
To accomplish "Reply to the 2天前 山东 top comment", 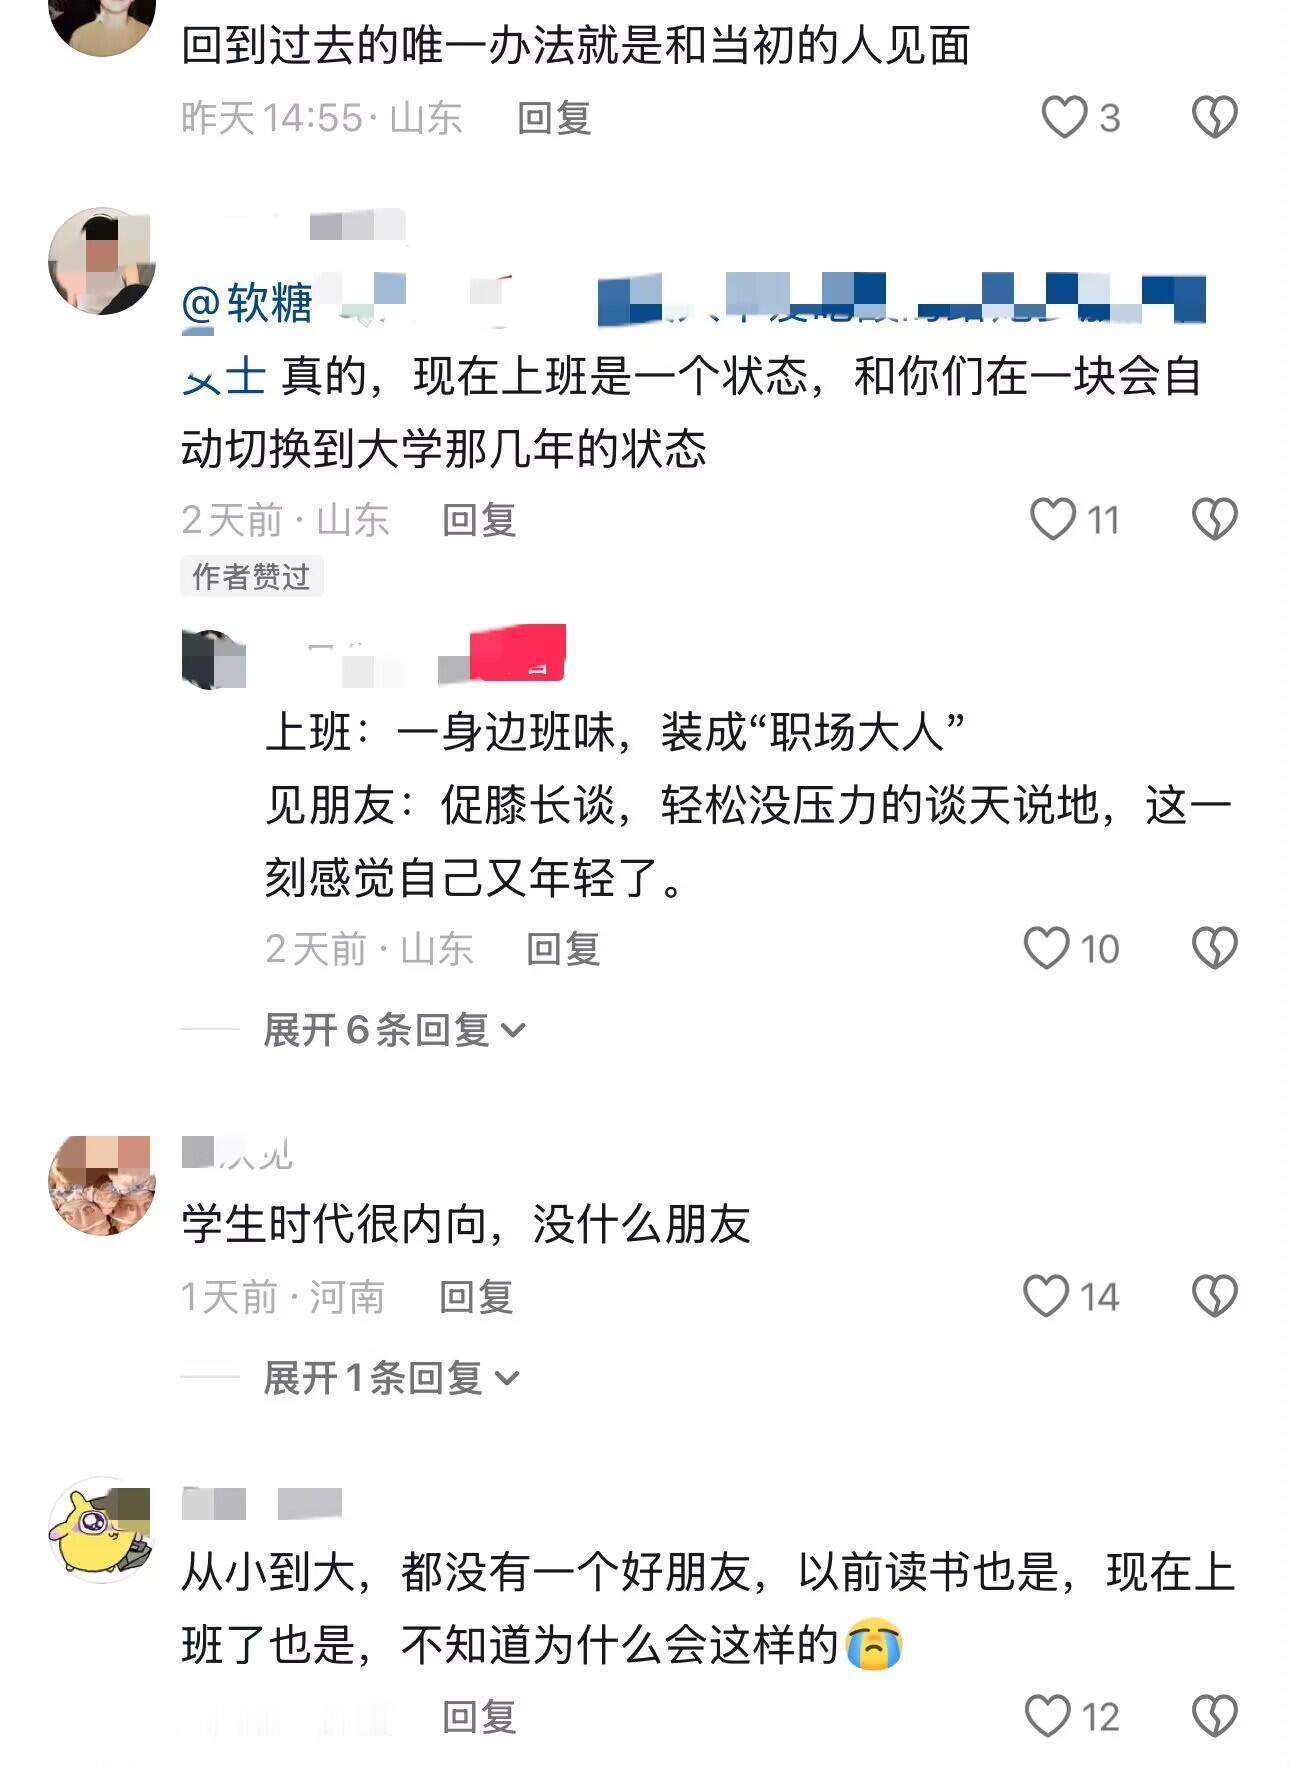I will coord(479,520).
